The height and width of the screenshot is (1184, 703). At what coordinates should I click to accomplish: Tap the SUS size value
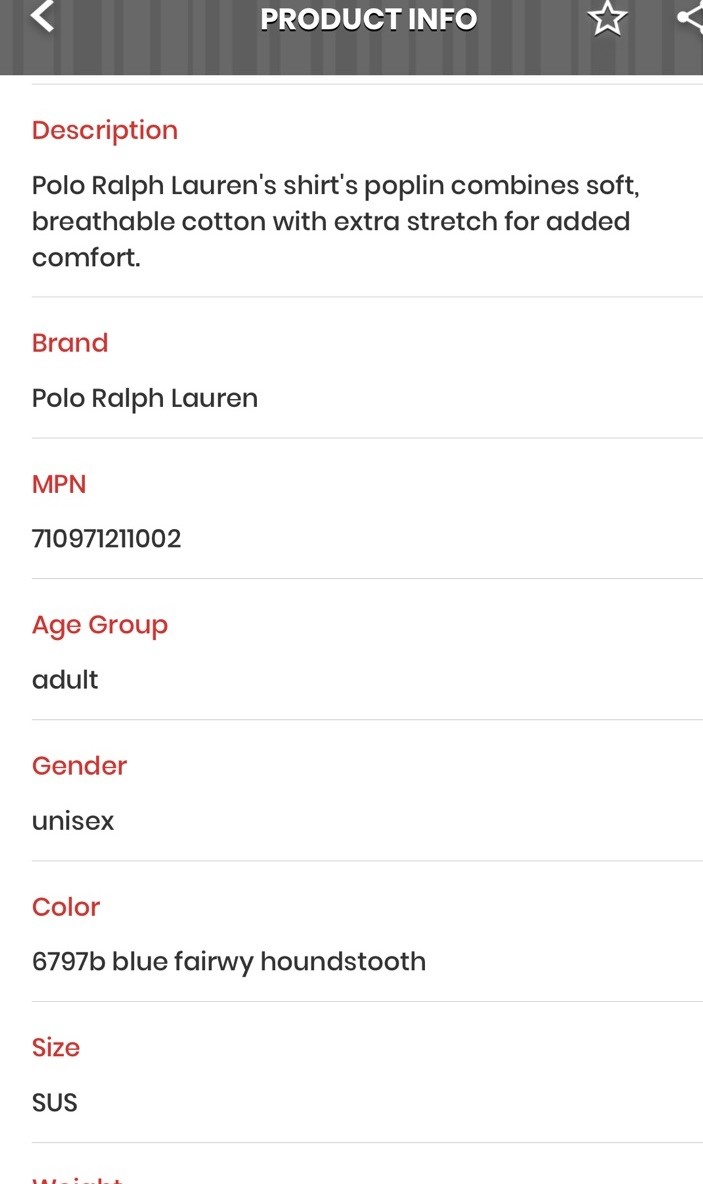55,1103
